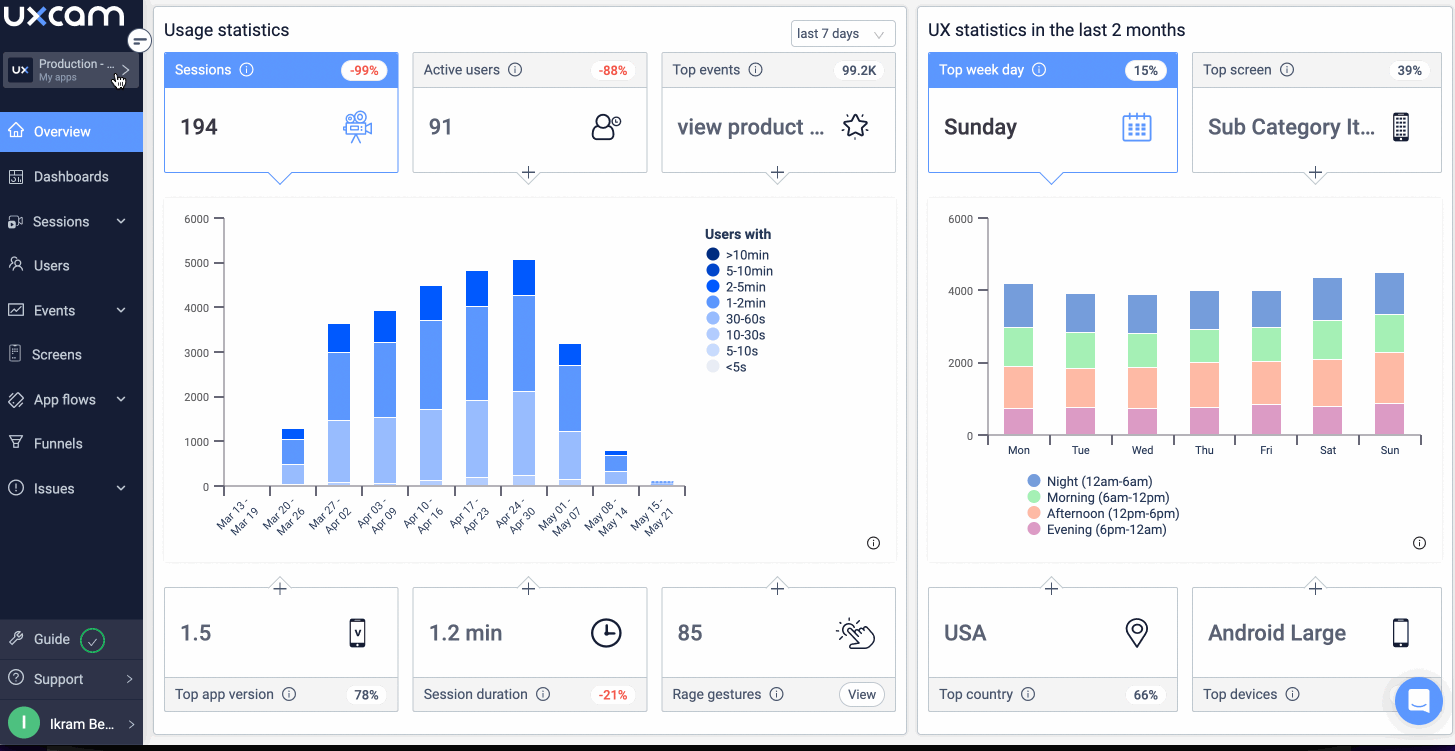Viewport: 1455px width, 751px height.
Task: Click the View button for Rage gestures
Action: [x=861, y=694]
